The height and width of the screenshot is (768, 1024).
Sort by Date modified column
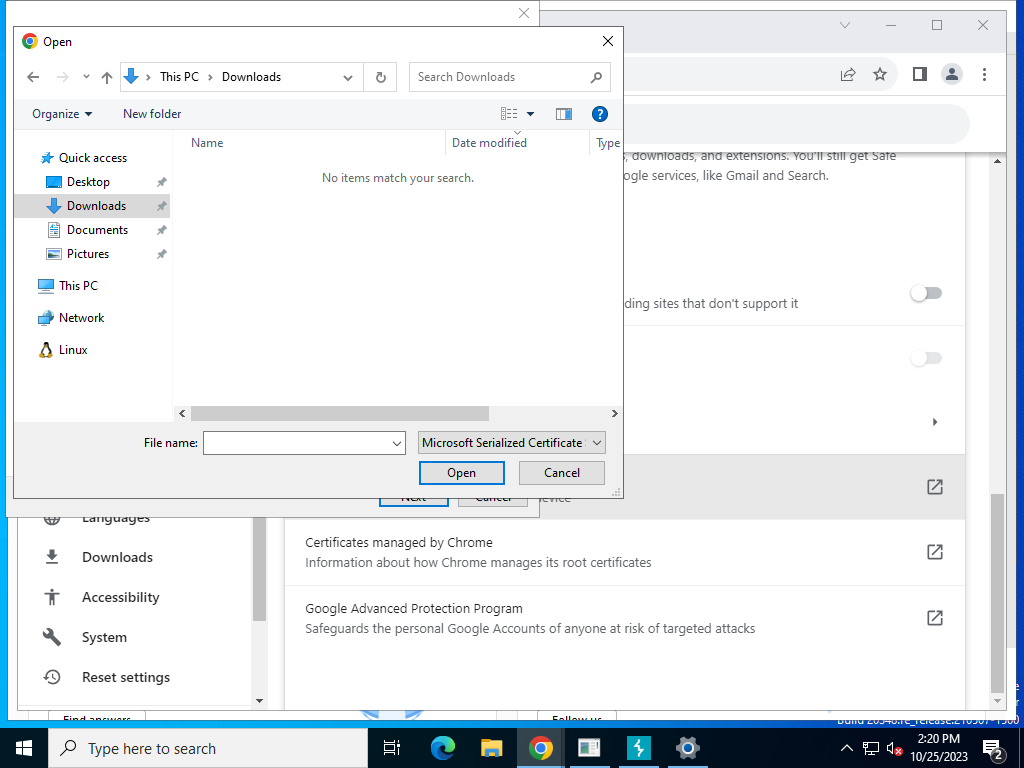tap(489, 142)
